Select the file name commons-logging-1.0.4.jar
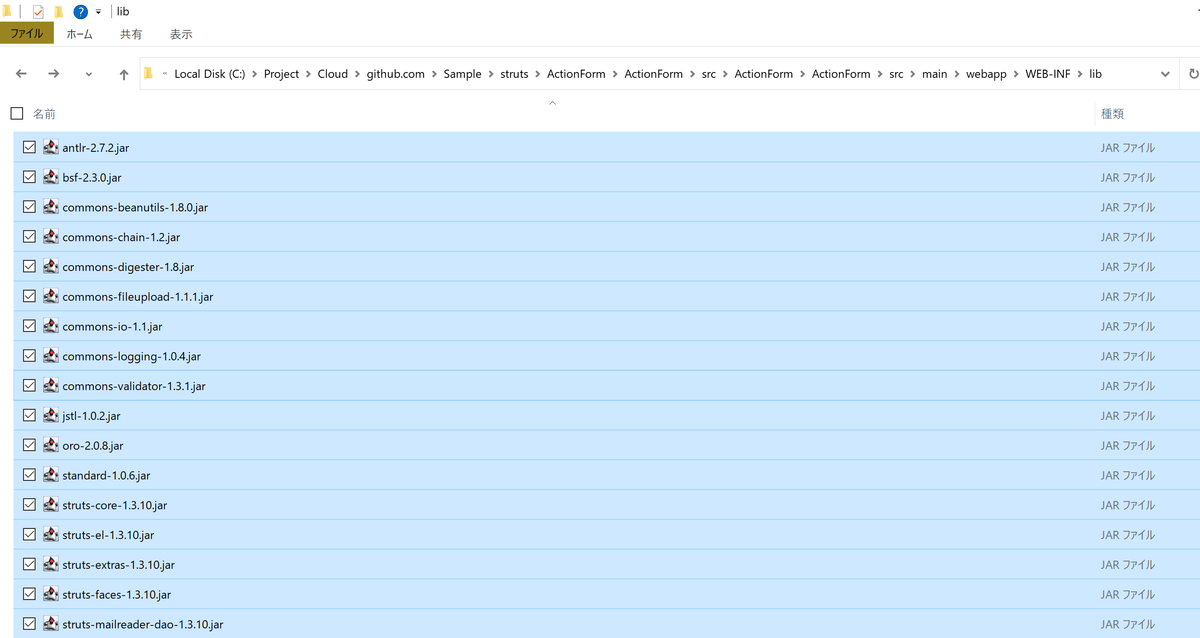Image resolution: width=1200 pixels, height=638 pixels. click(x=132, y=357)
